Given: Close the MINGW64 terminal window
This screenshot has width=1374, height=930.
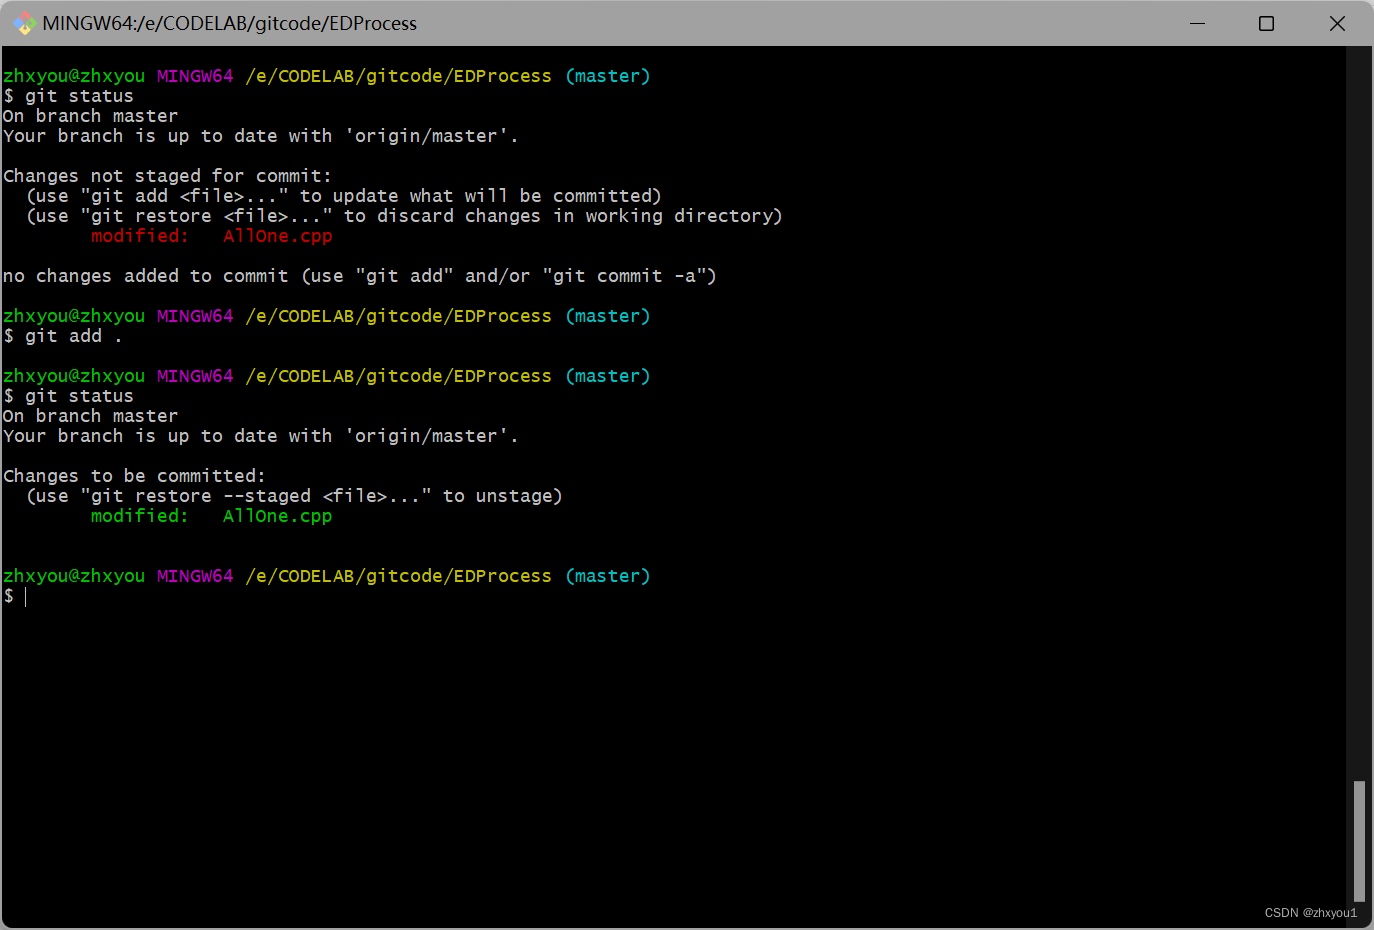Looking at the screenshot, I should pos(1337,23).
